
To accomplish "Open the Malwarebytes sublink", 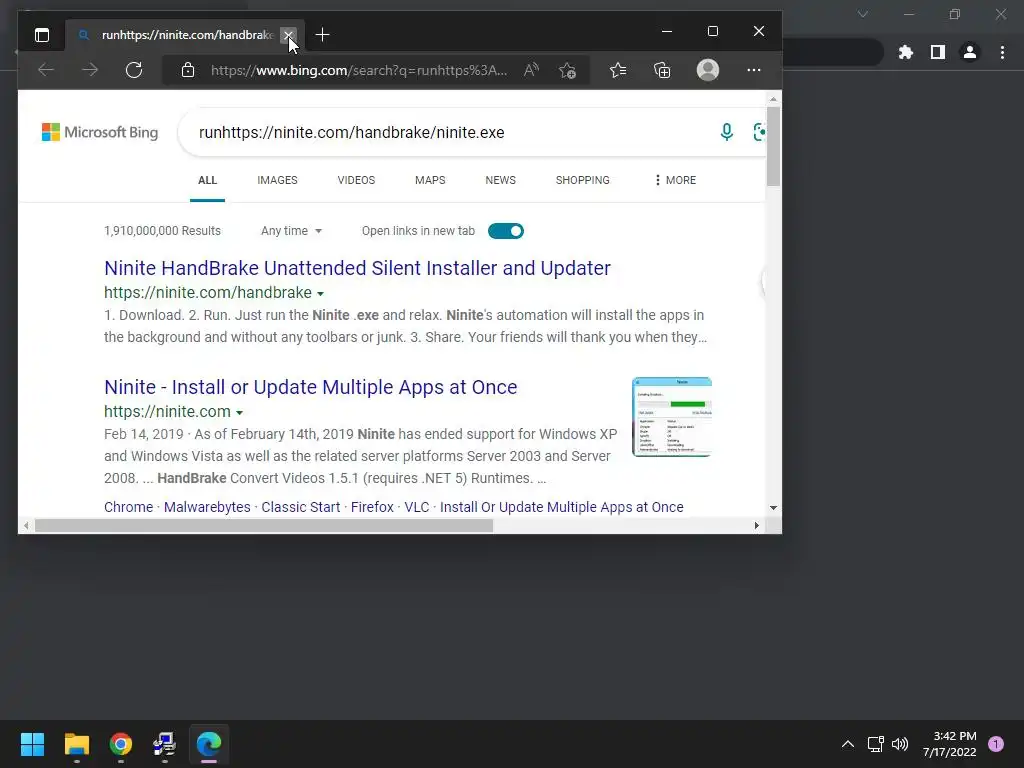I will pyautogui.click(x=207, y=507).
